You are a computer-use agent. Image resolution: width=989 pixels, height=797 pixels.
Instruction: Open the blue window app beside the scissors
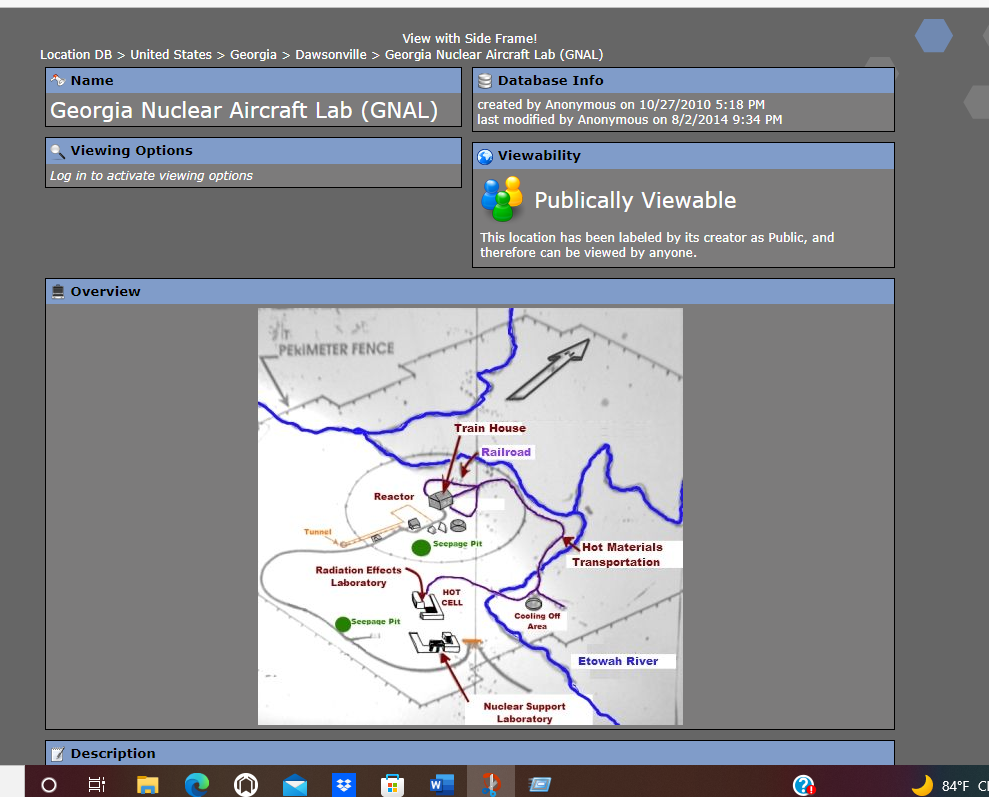[540, 785]
